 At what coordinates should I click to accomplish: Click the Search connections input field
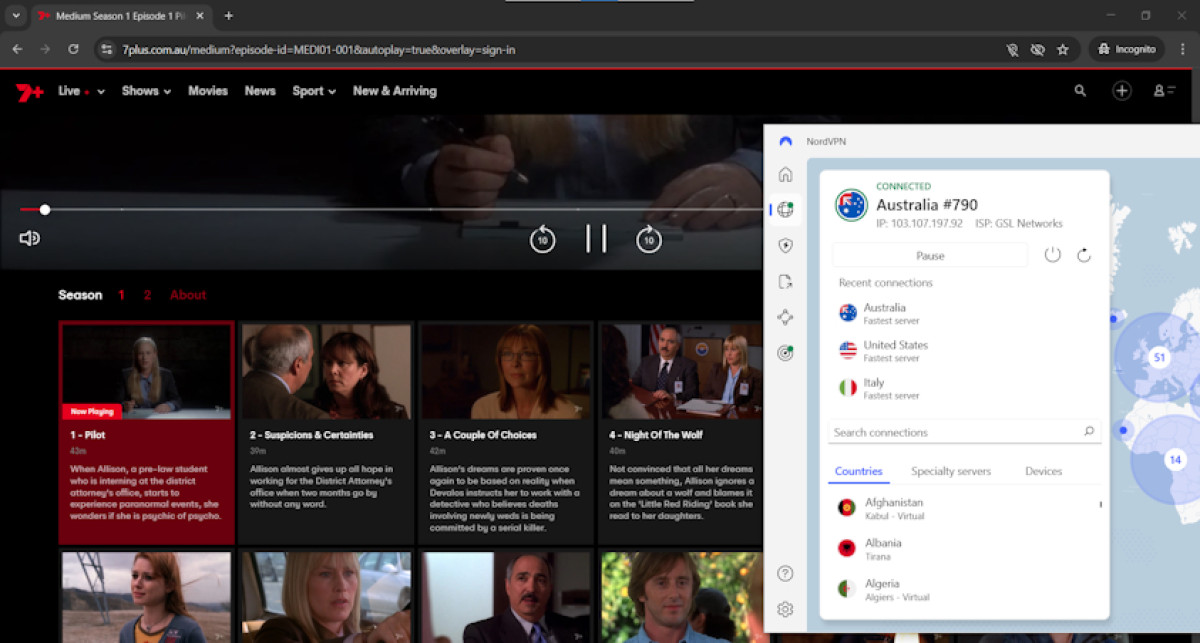tap(965, 432)
